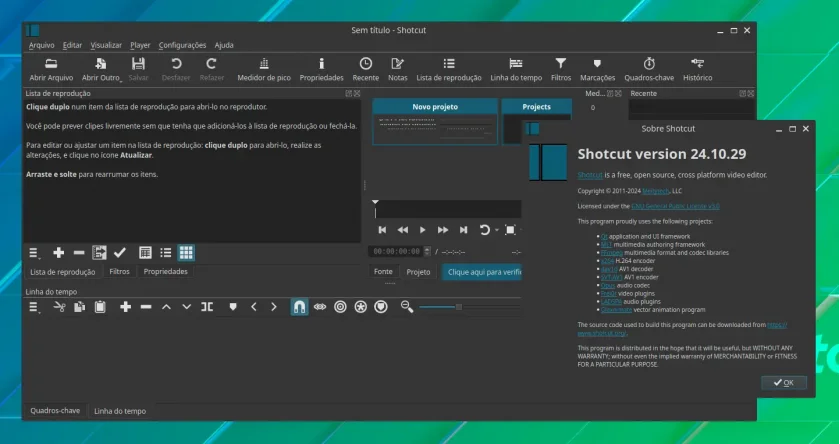Select the Filtros tab below playlist
This screenshot has height=444, width=840.
(119, 272)
